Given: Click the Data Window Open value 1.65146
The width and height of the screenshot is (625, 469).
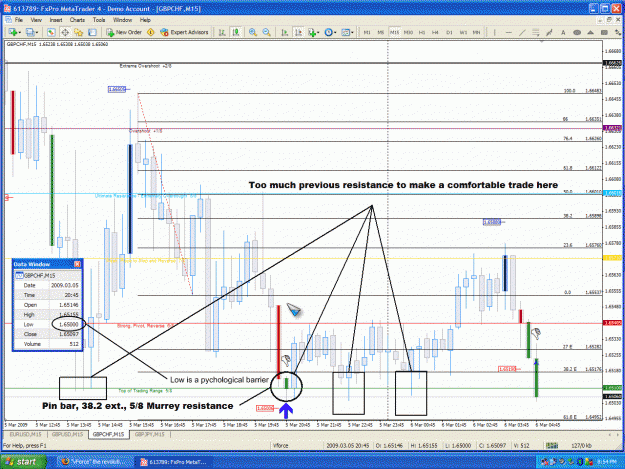Looking at the screenshot, I should click(x=69, y=305).
